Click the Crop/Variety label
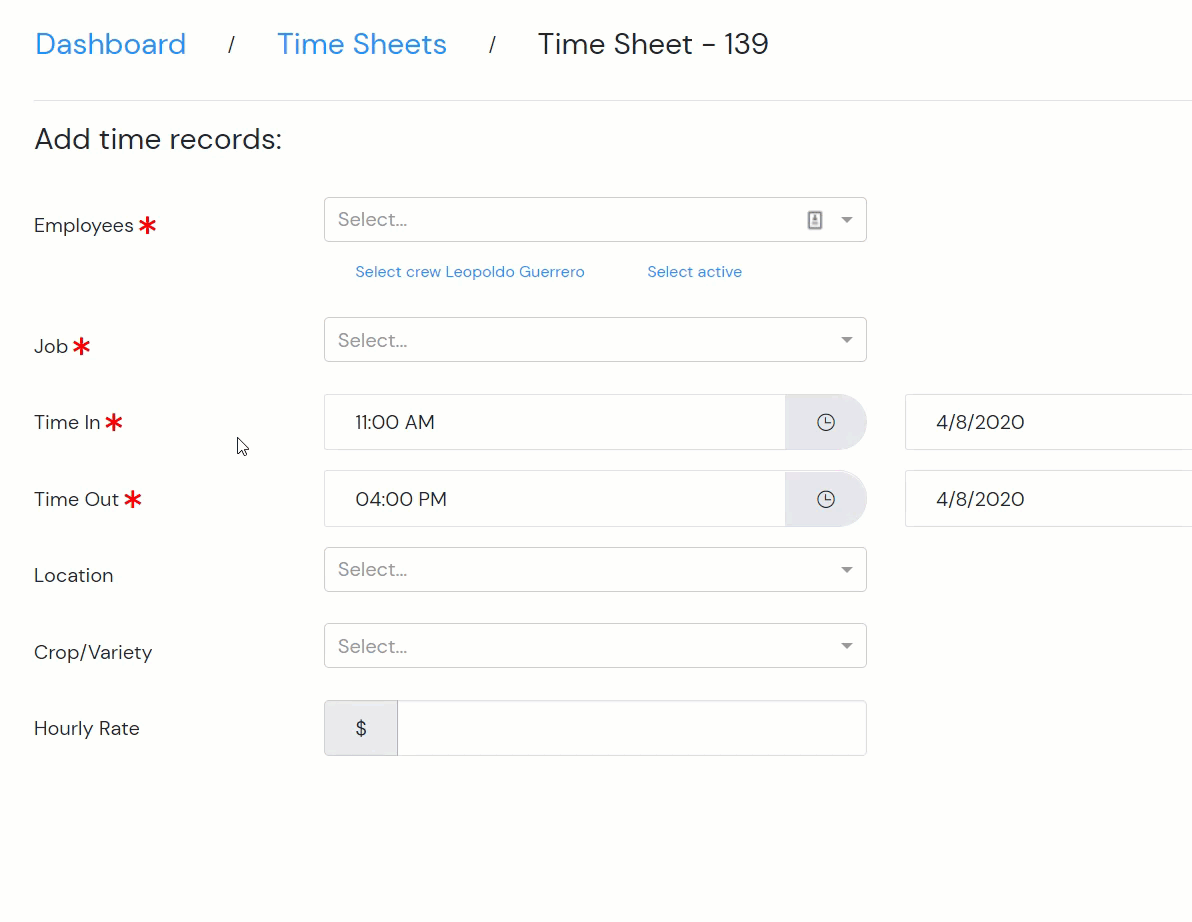Image resolution: width=1192 pixels, height=922 pixels. click(x=93, y=652)
